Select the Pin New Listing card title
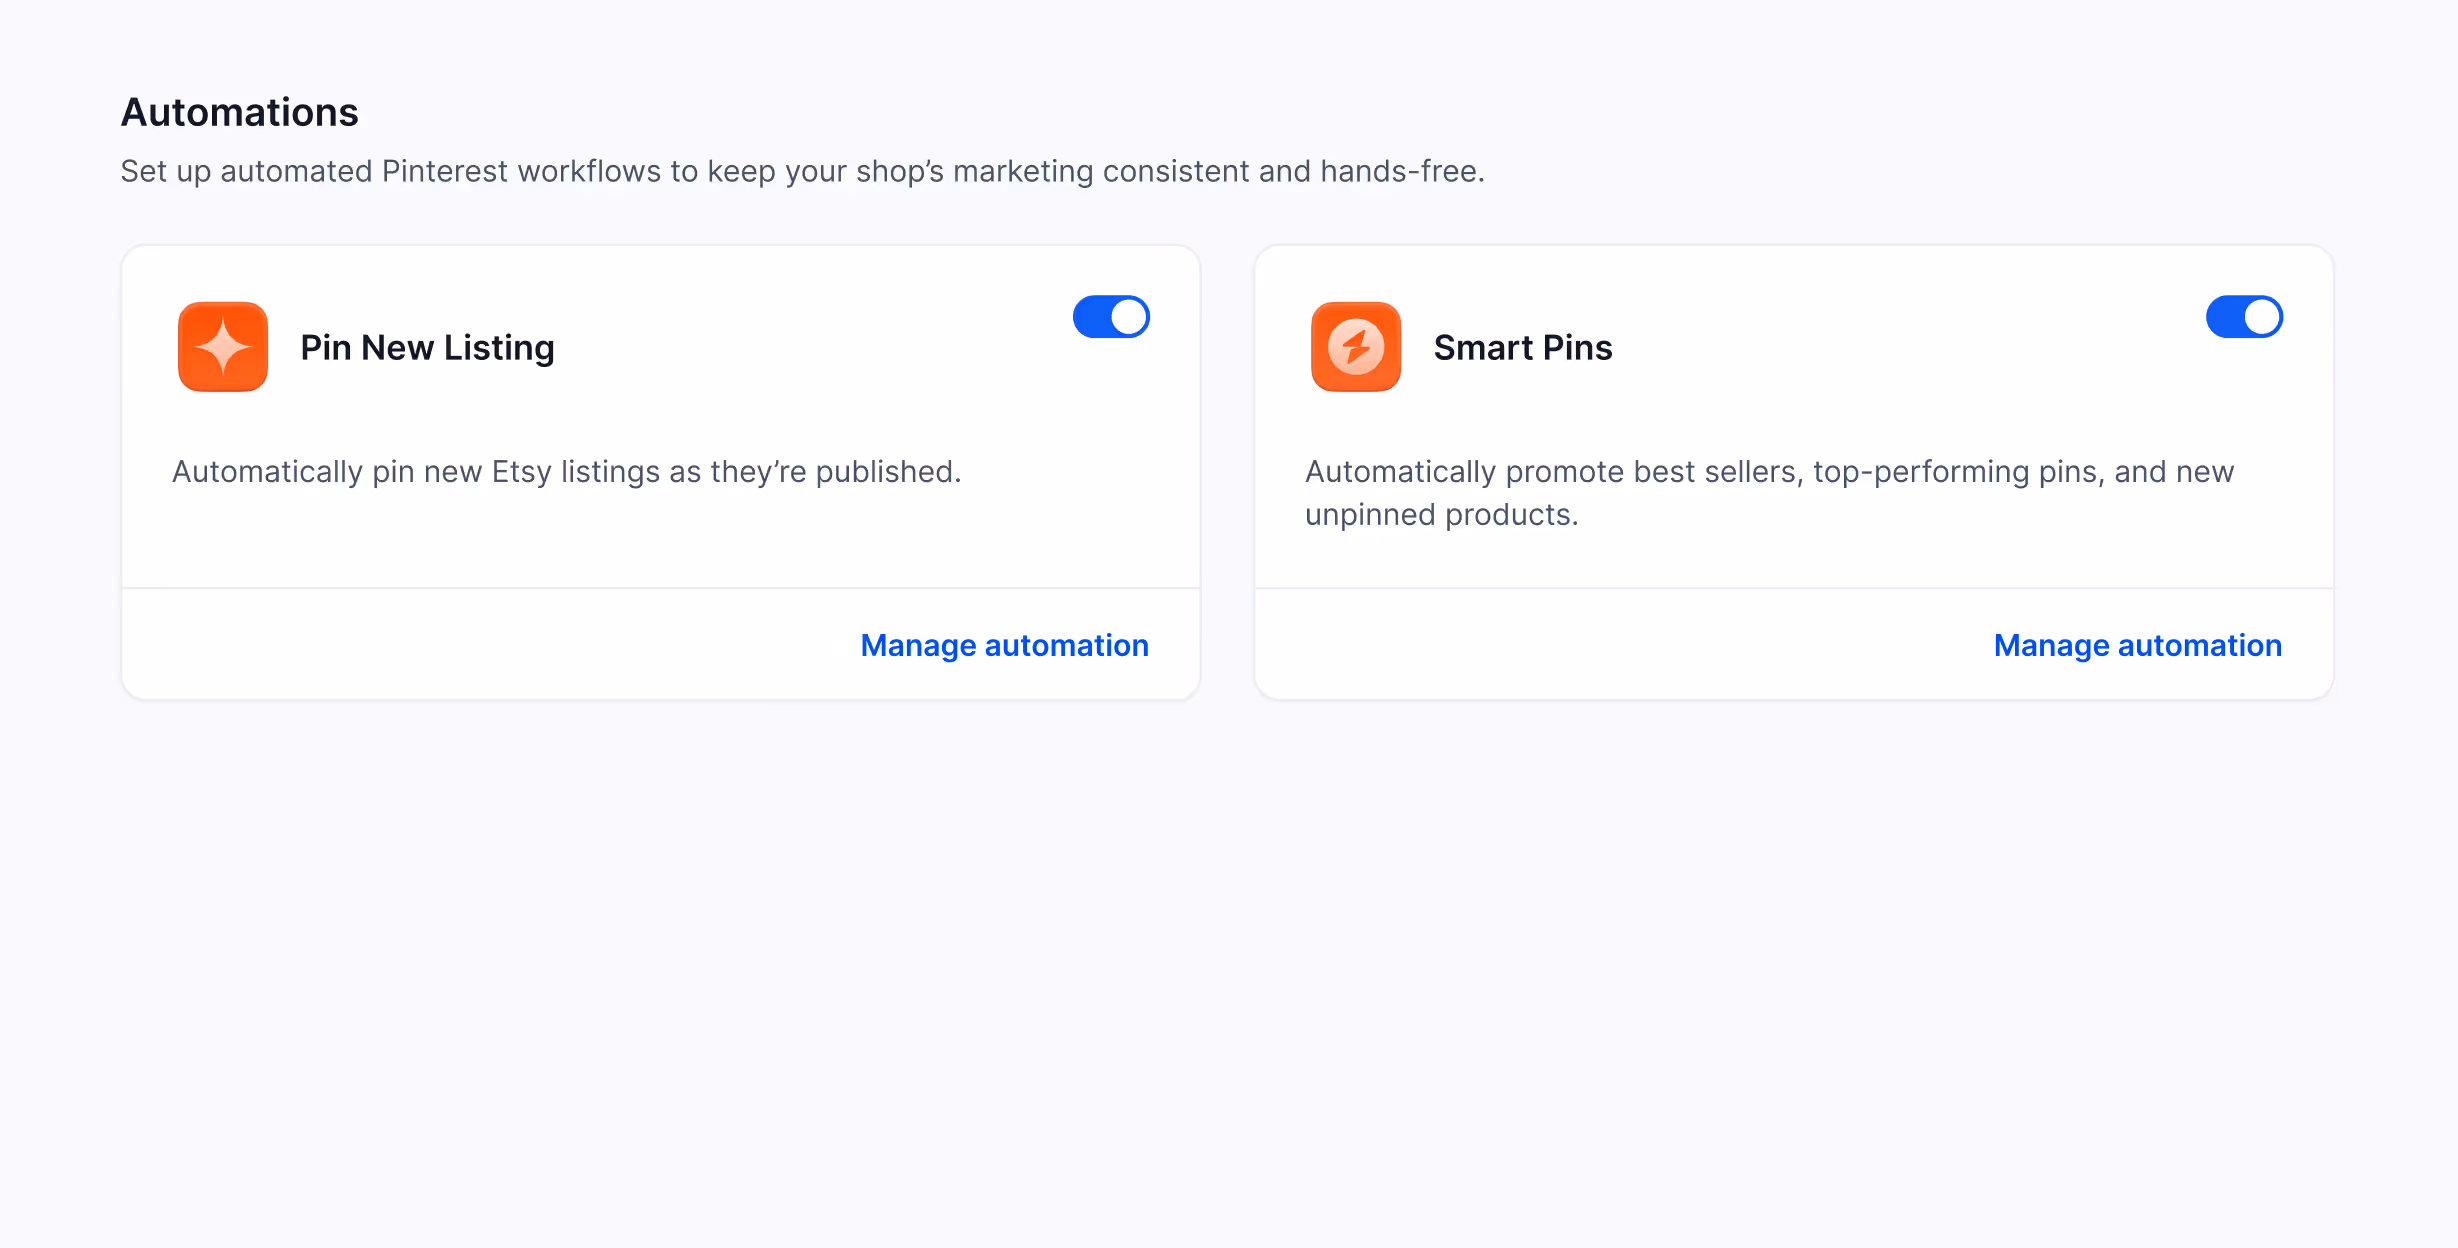 (x=427, y=347)
